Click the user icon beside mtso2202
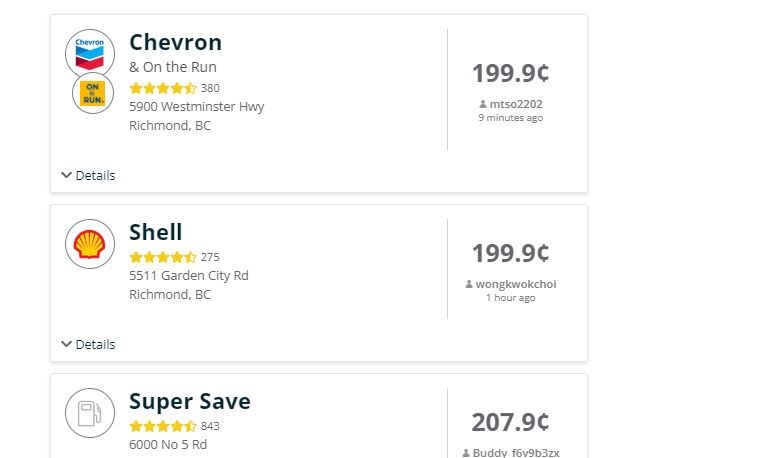771x458 pixels. (483, 104)
